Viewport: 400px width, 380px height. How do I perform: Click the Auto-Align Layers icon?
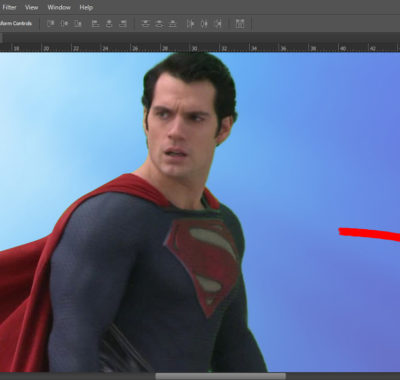coord(240,24)
